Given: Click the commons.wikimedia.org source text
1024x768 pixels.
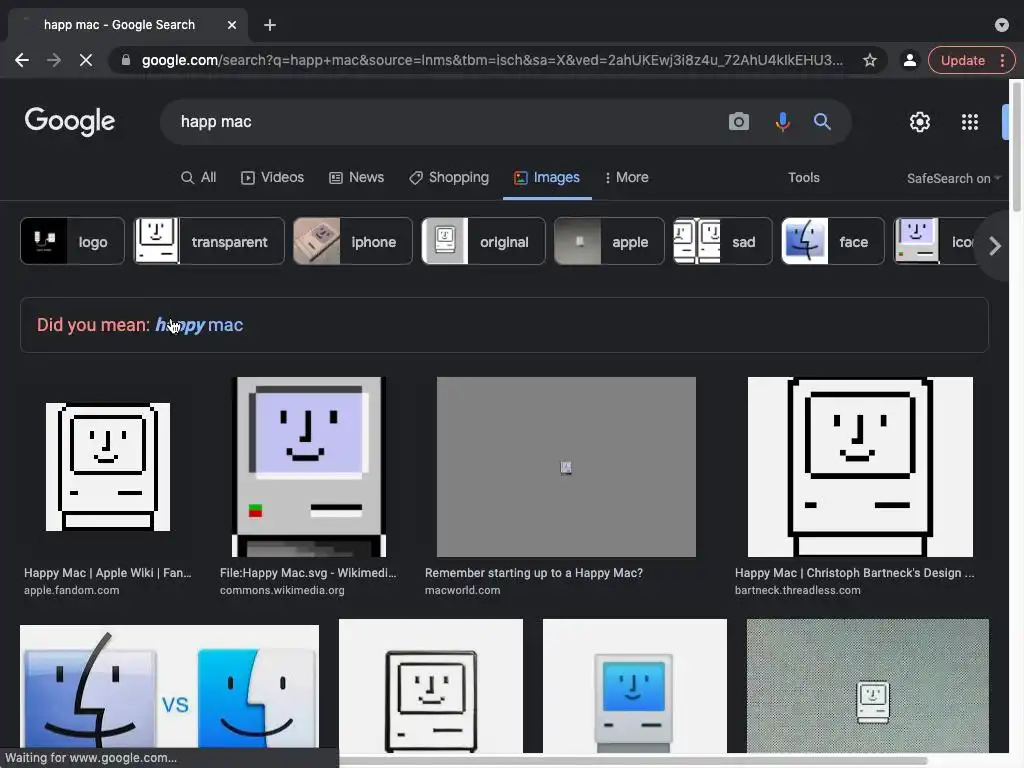Looking at the screenshot, I should 282,590.
